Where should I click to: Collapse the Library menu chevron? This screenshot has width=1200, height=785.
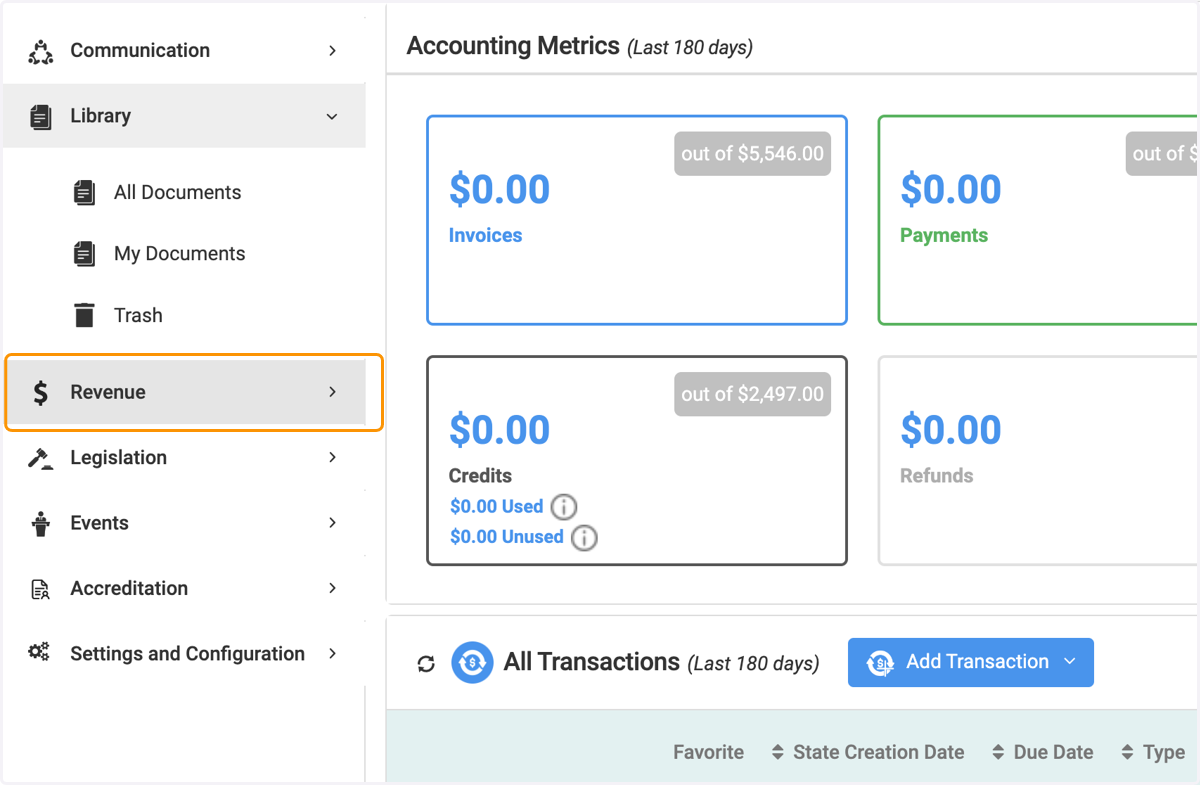tap(333, 117)
